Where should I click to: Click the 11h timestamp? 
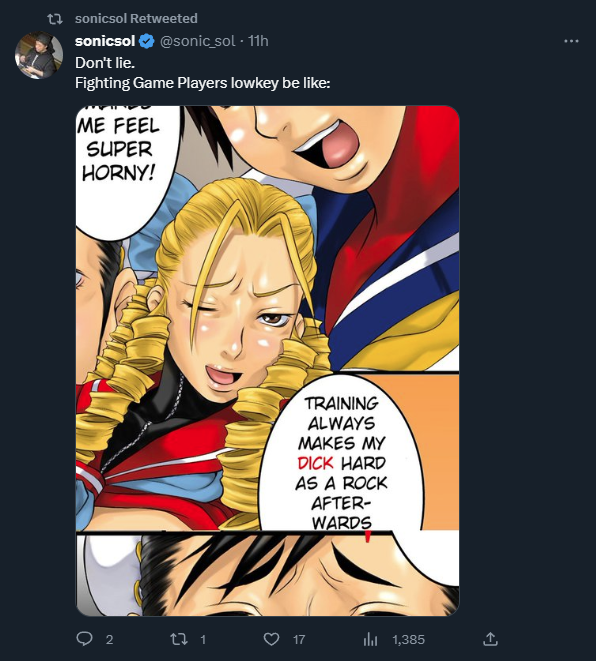click(x=258, y=41)
